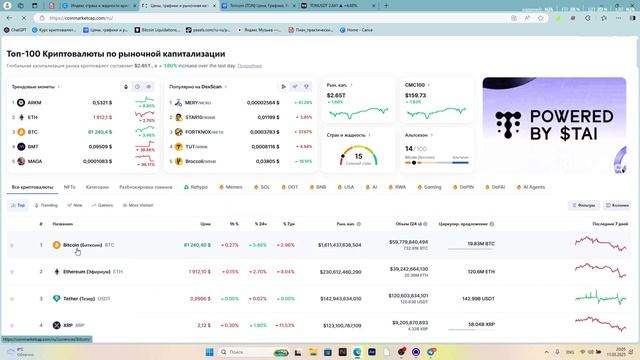Add Tether to watchlist with star

[x=12, y=299]
